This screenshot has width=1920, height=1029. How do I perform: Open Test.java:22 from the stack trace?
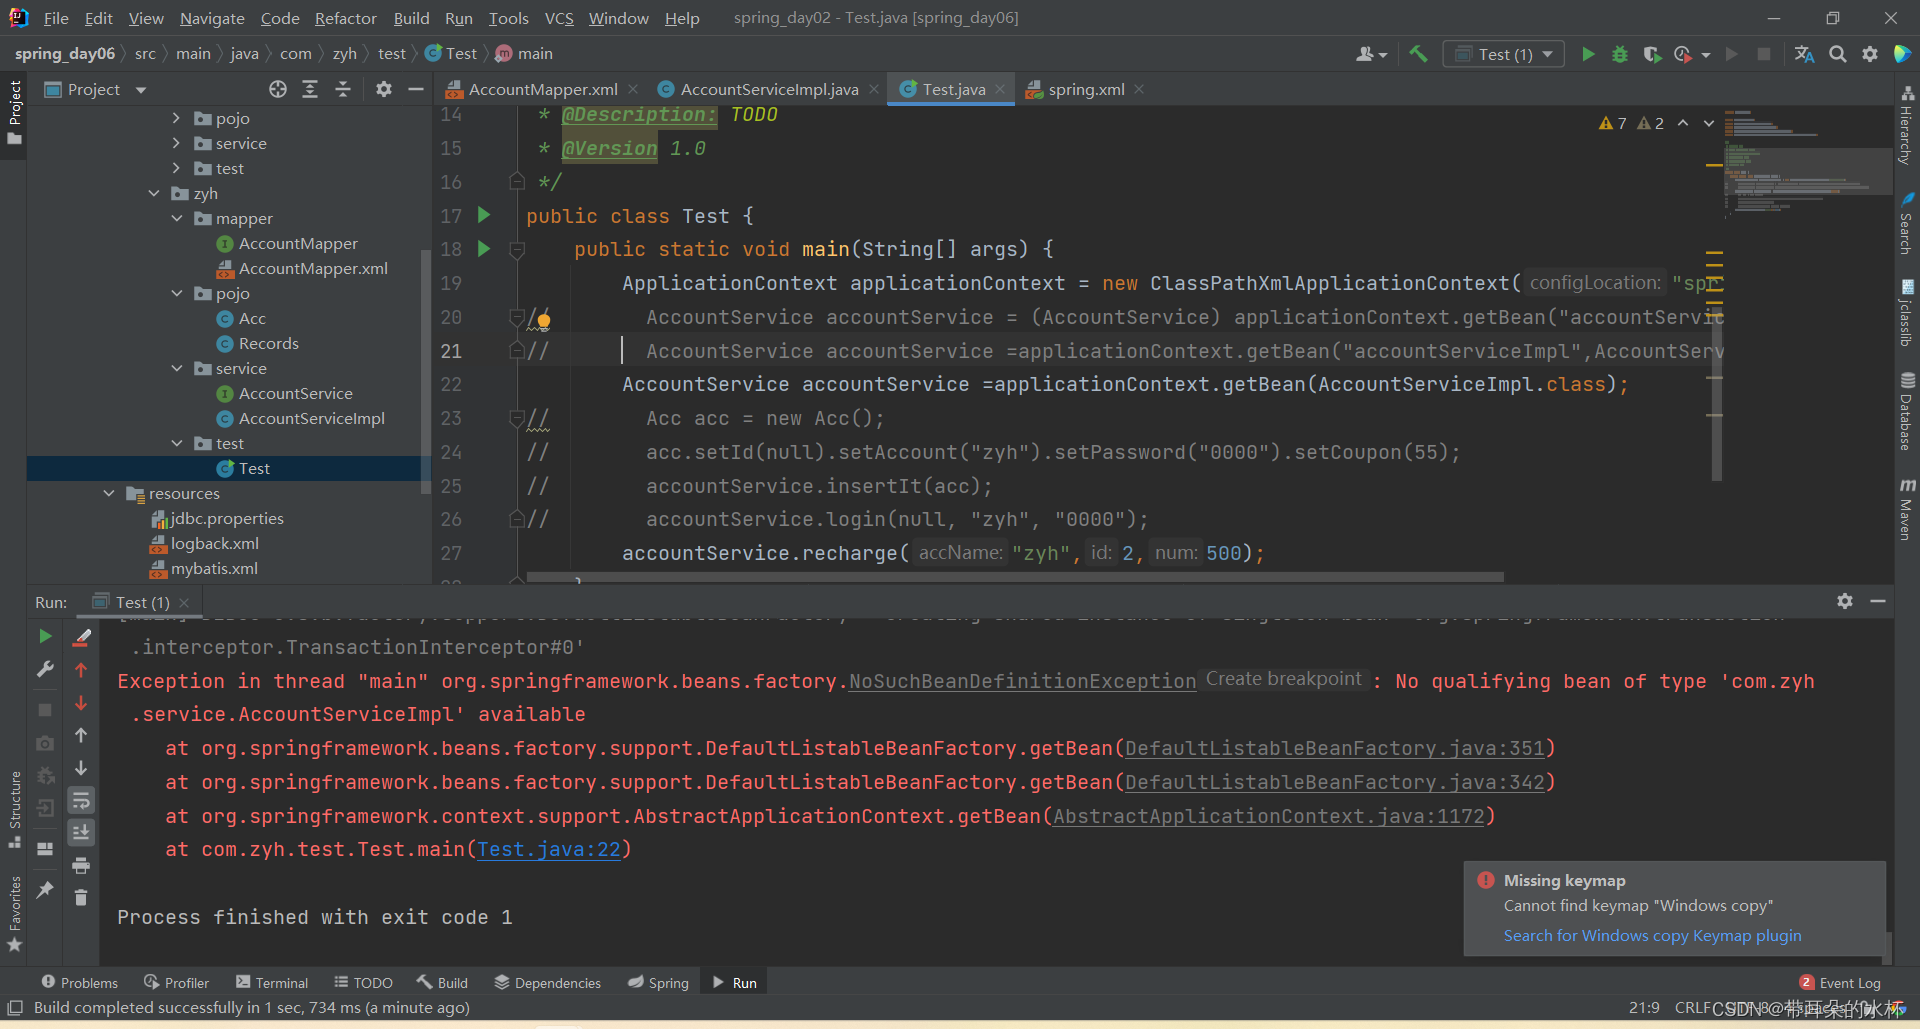pyautogui.click(x=551, y=849)
